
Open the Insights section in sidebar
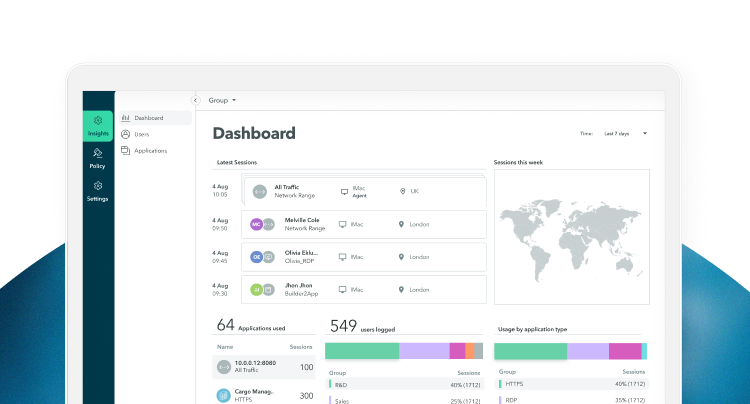click(98, 126)
